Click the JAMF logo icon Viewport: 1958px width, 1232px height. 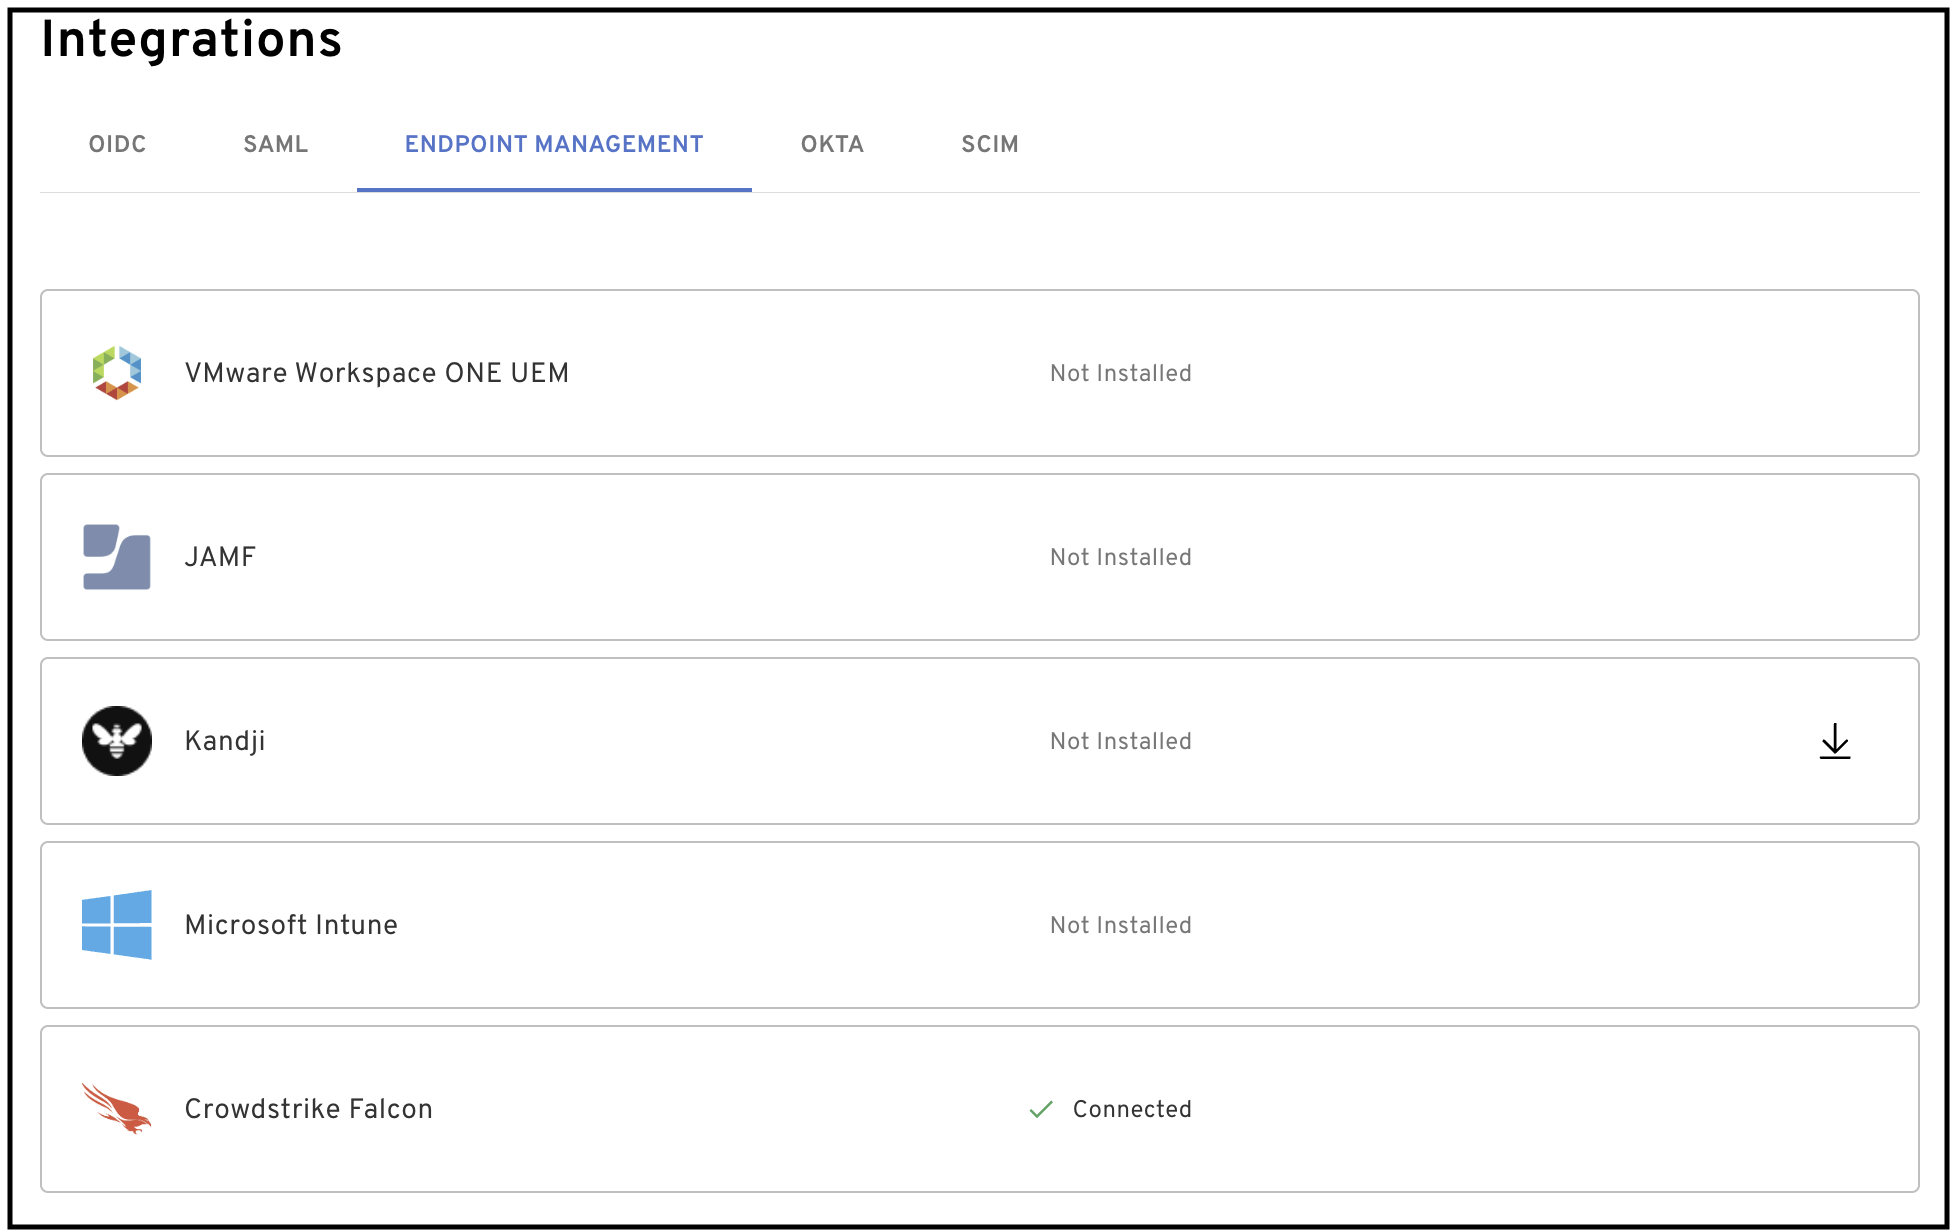pos(116,557)
